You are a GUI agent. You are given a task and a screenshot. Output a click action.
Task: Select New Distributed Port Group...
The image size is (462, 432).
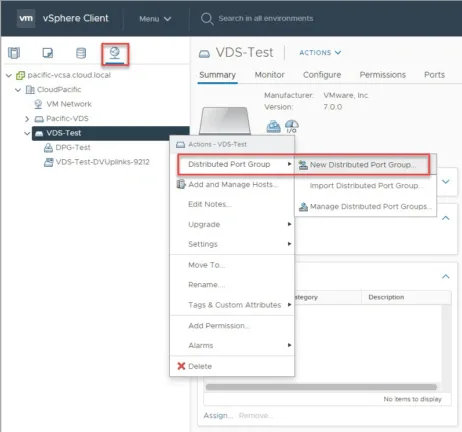tap(366, 165)
